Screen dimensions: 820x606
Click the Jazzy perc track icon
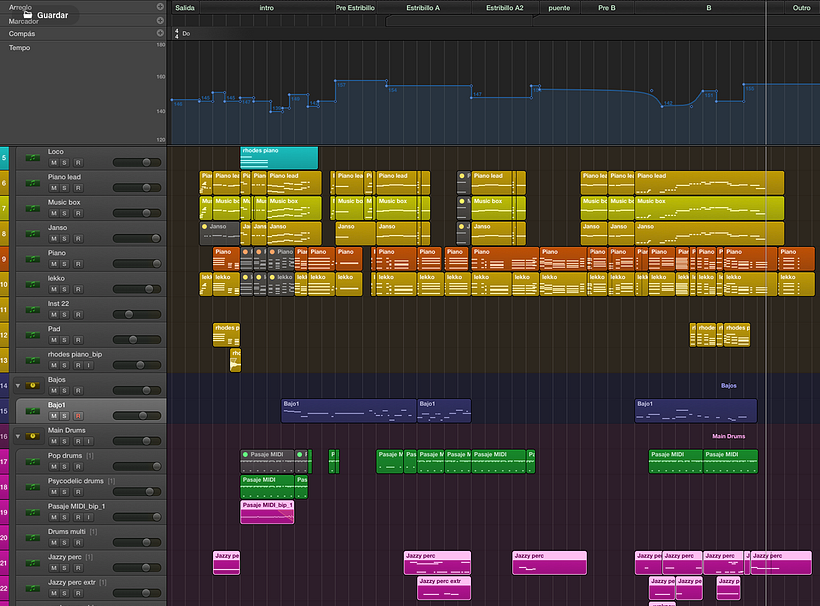click(33, 563)
